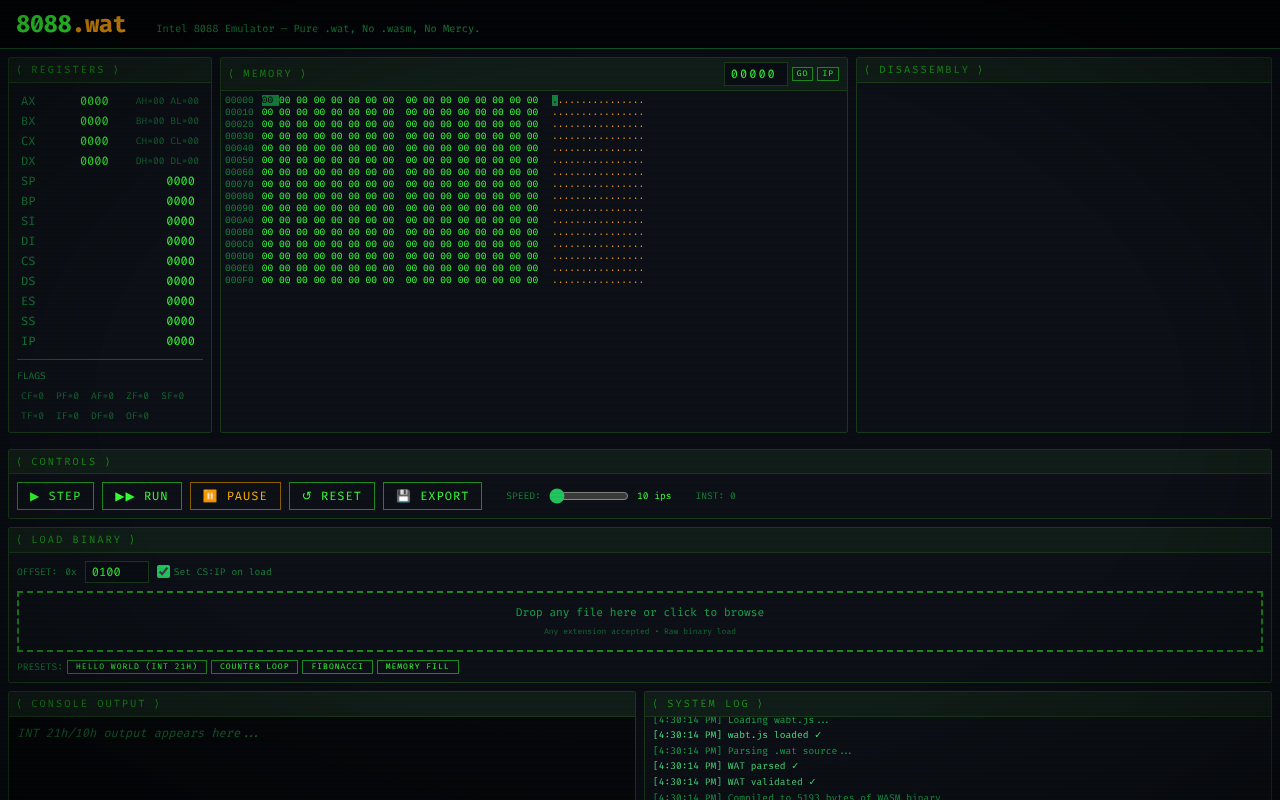Select the BX register value
The width and height of the screenshot is (1280, 800).
point(94,121)
